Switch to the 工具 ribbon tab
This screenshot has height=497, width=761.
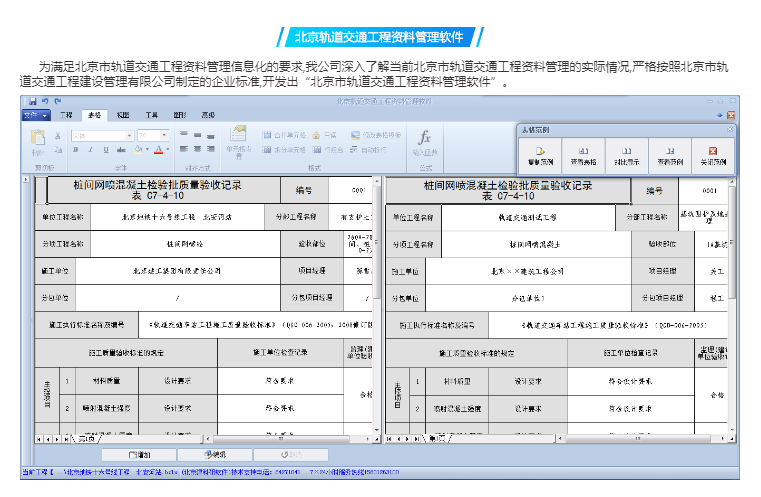tap(151, 115)
